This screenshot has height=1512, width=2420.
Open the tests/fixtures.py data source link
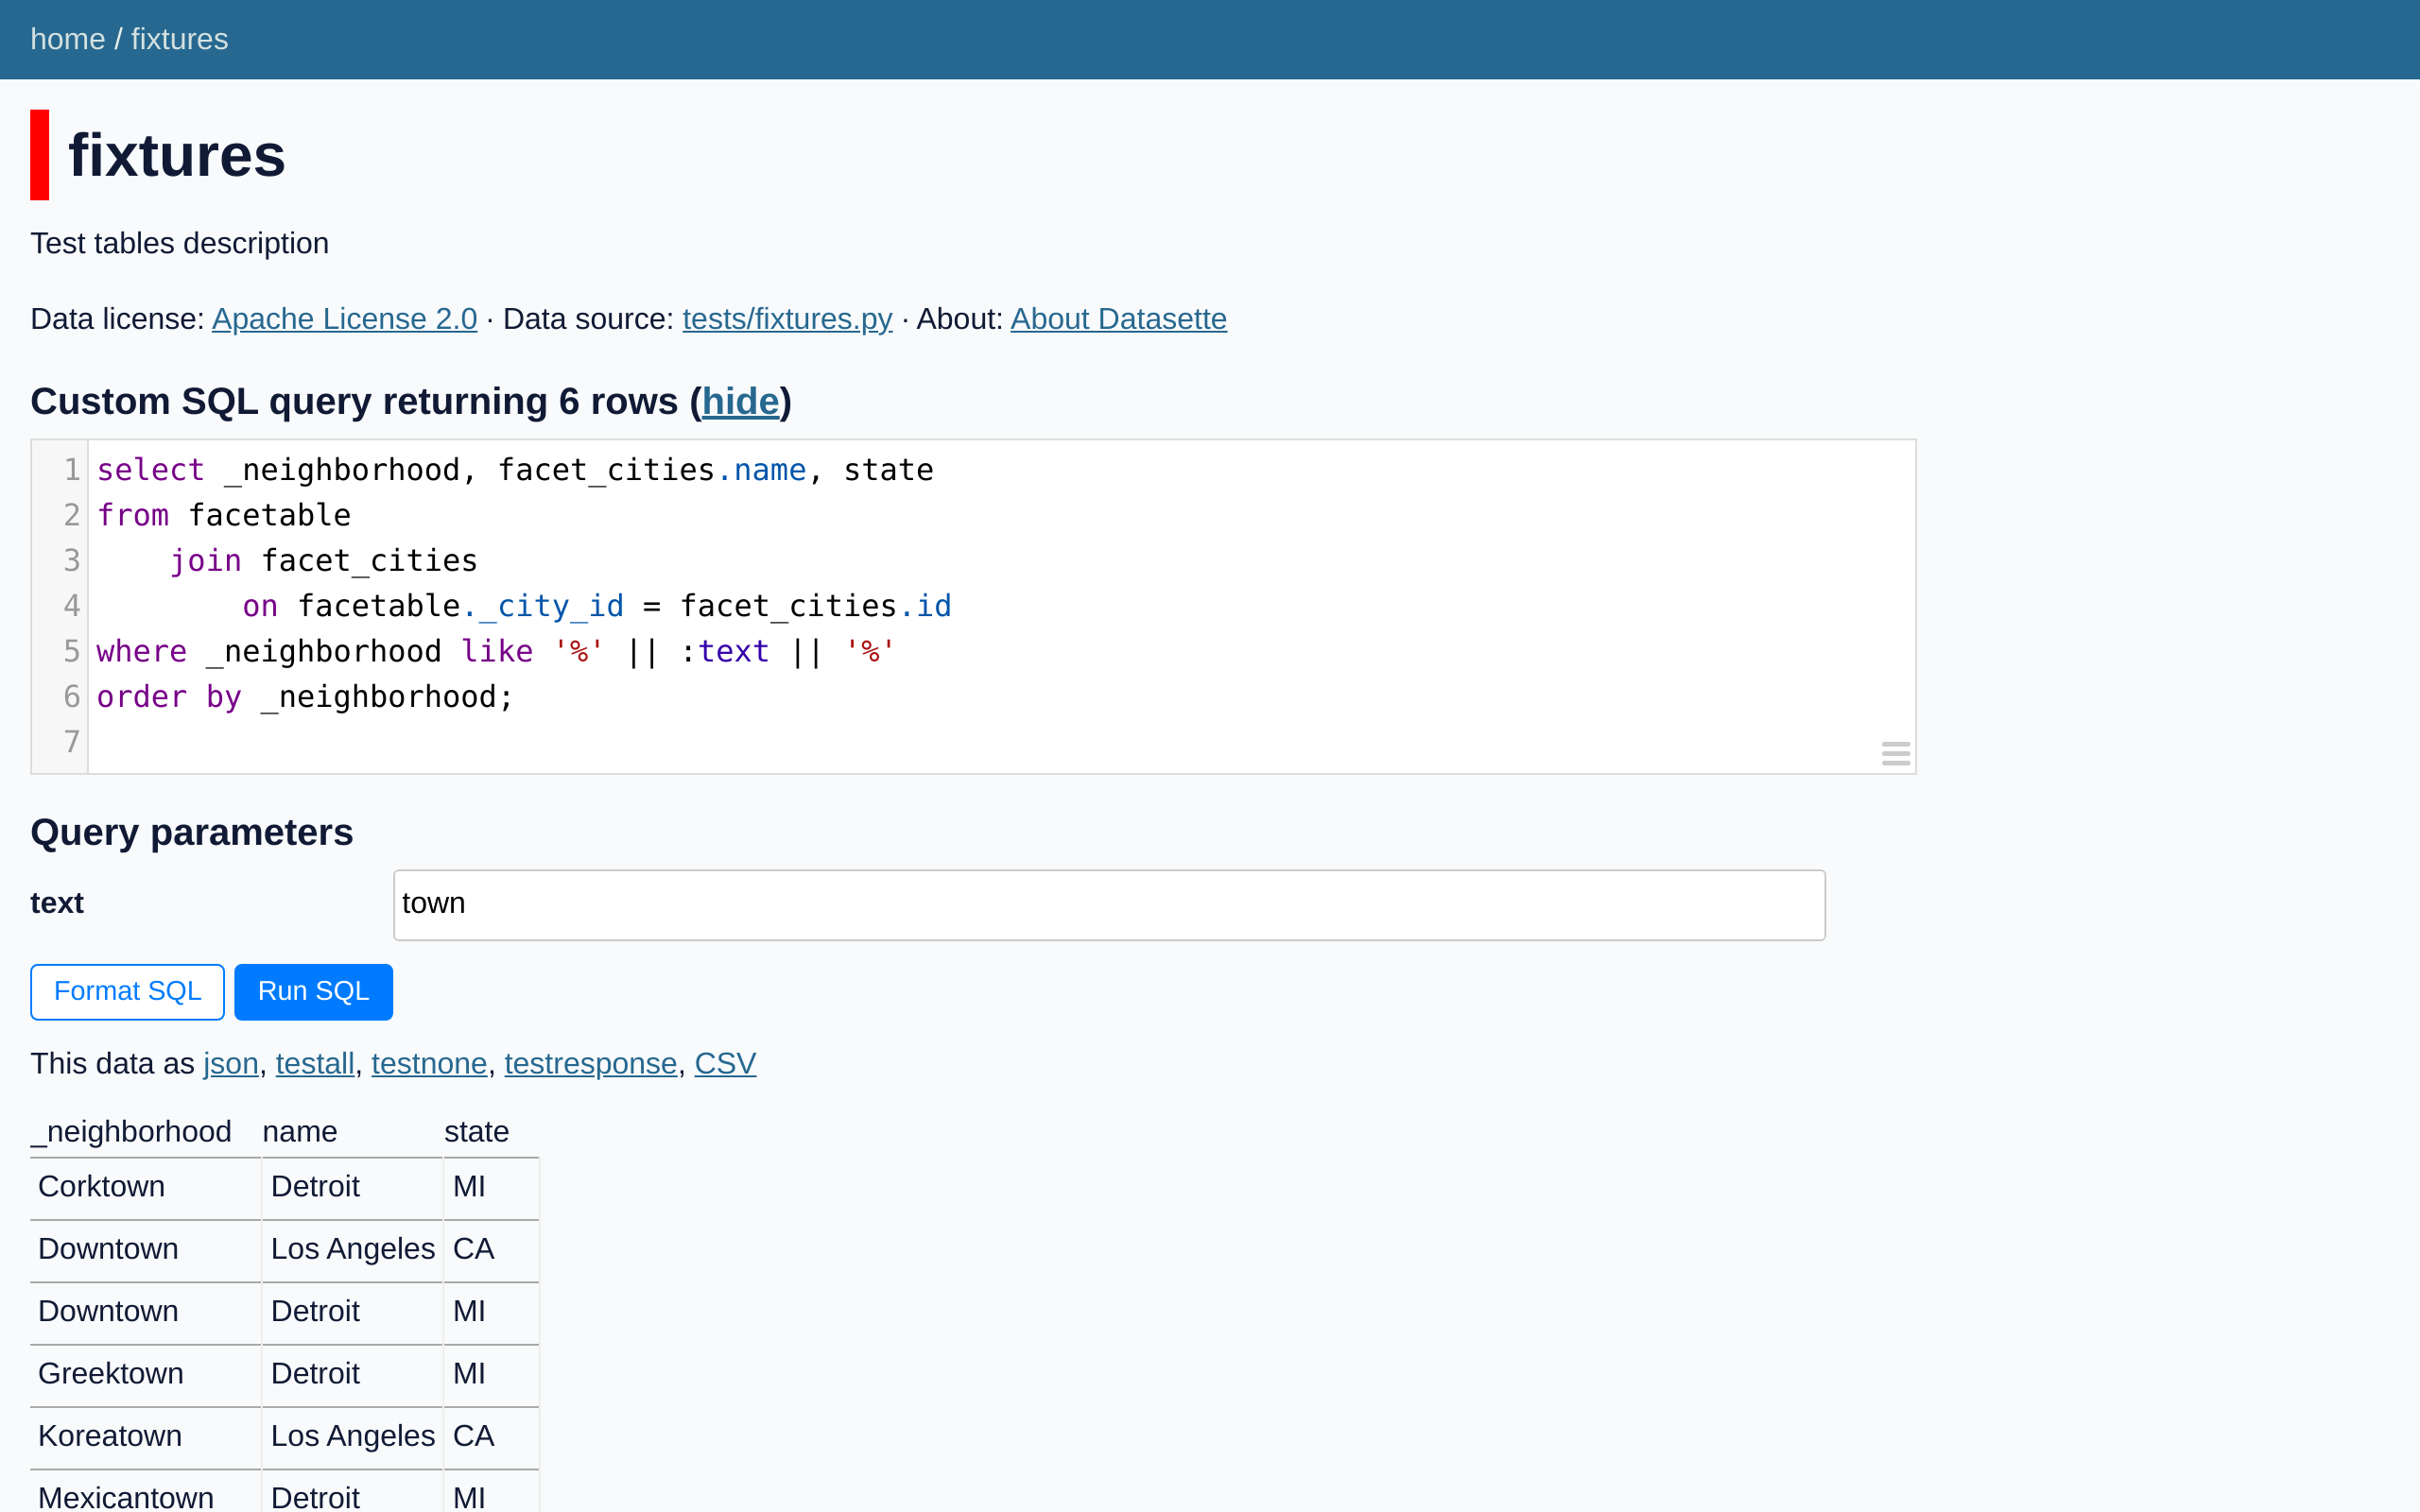(787, 318)
